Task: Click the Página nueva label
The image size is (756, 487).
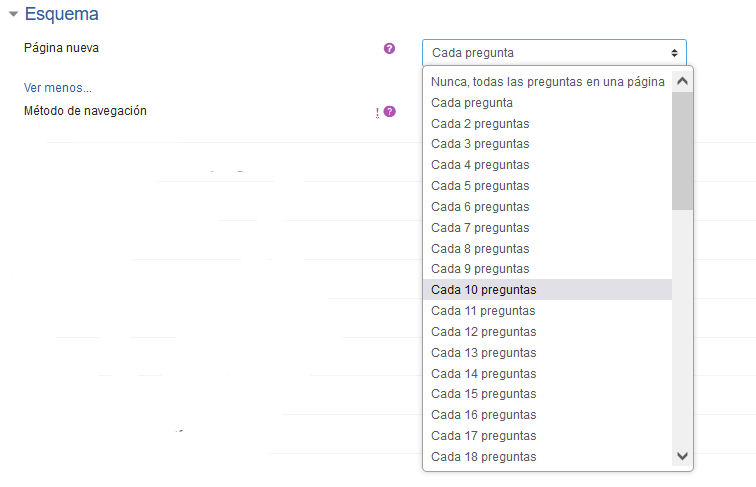Action: [61, 48]
